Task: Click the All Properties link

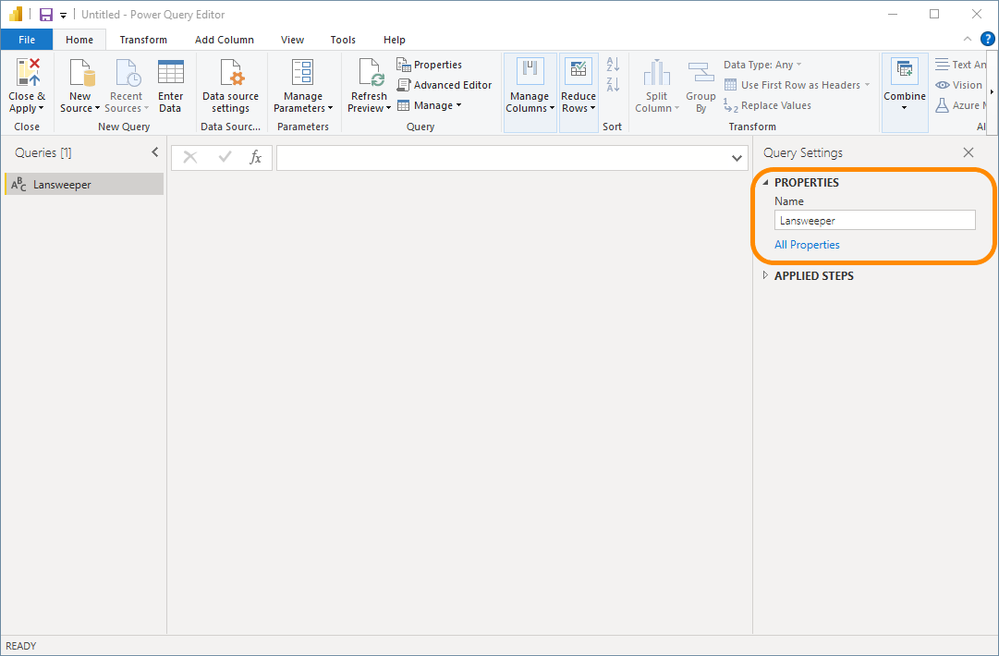Action: [x=807, y=245]
